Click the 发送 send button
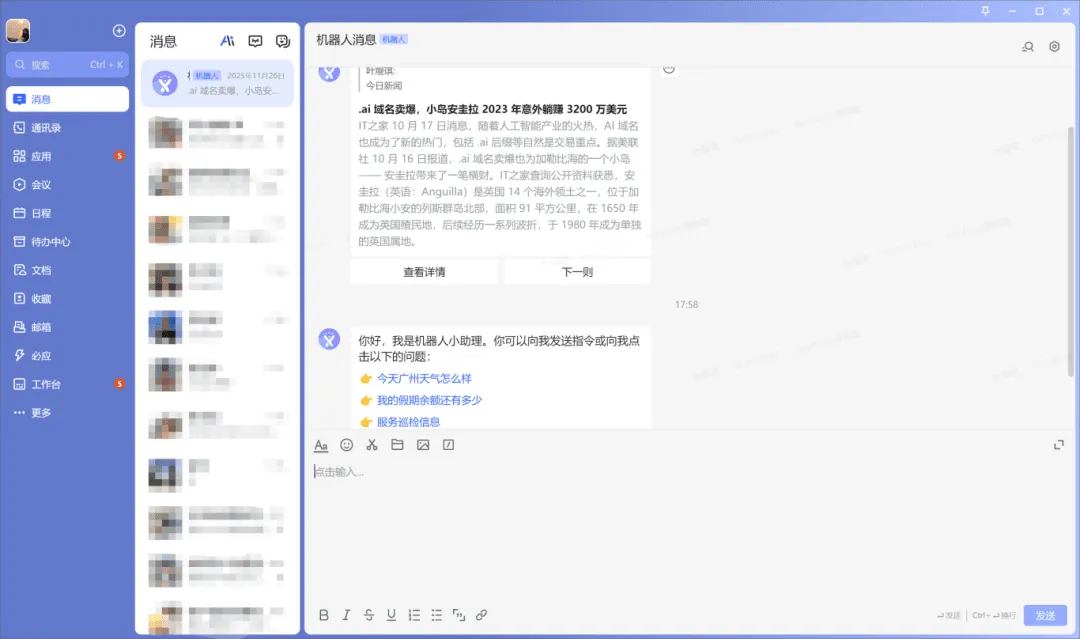Viewport: 1080px width, 639px height. (1045, 615)
